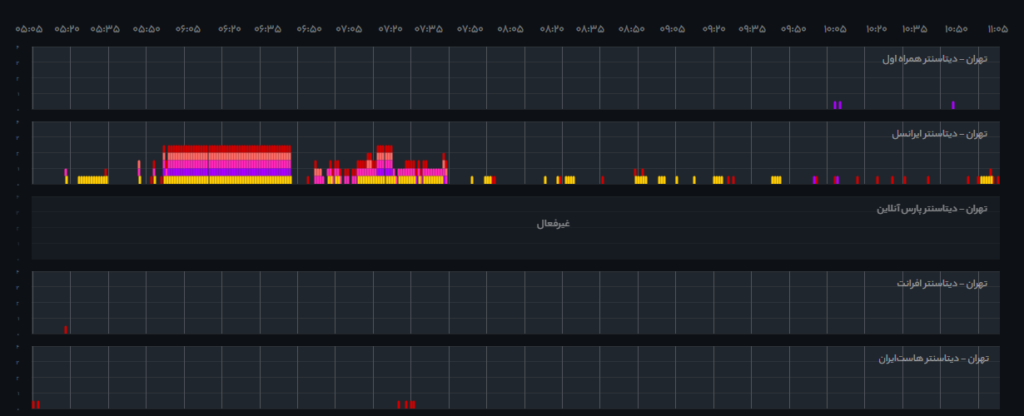Open the تهران - دیتاسنتر پارس آنلاین panel title
This screenshot has height=416, width=1024.
click(x=932, y=209)
